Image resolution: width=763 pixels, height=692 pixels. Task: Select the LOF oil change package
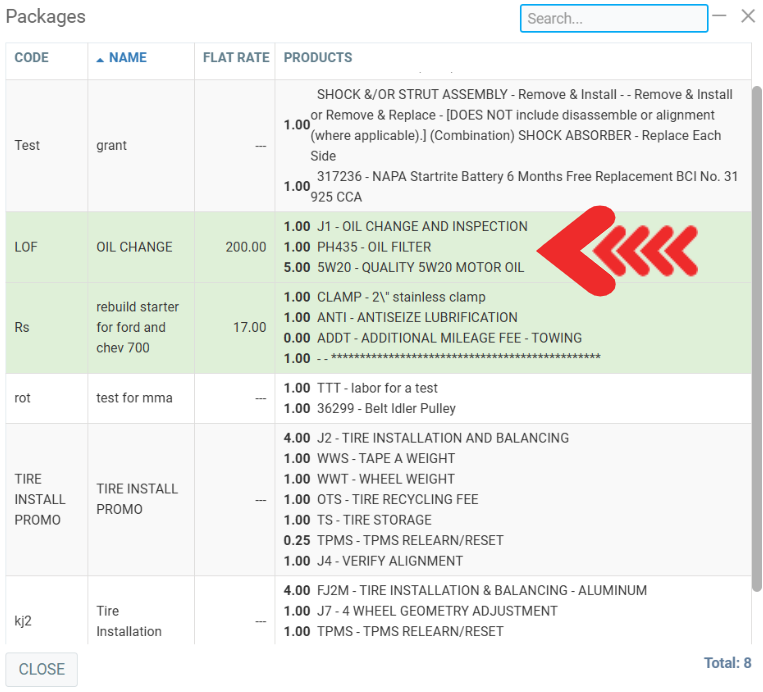(134, 247)
